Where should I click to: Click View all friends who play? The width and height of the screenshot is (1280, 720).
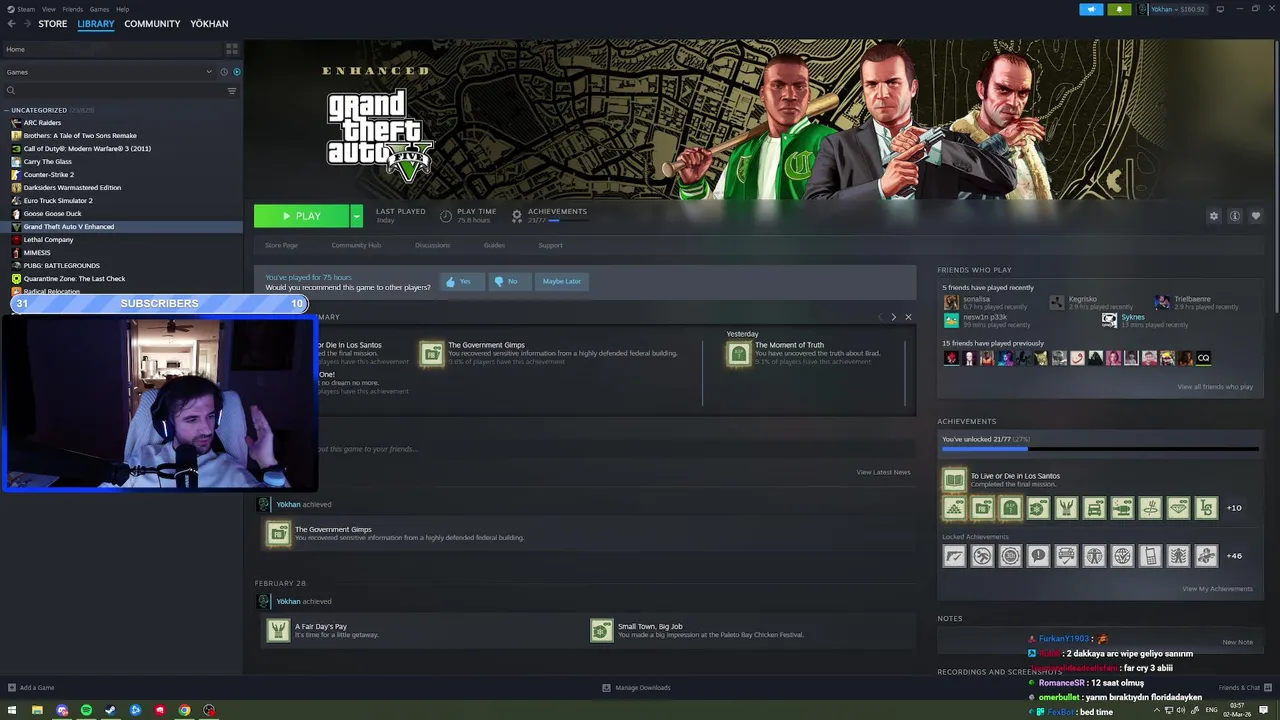click(1215, 387)
